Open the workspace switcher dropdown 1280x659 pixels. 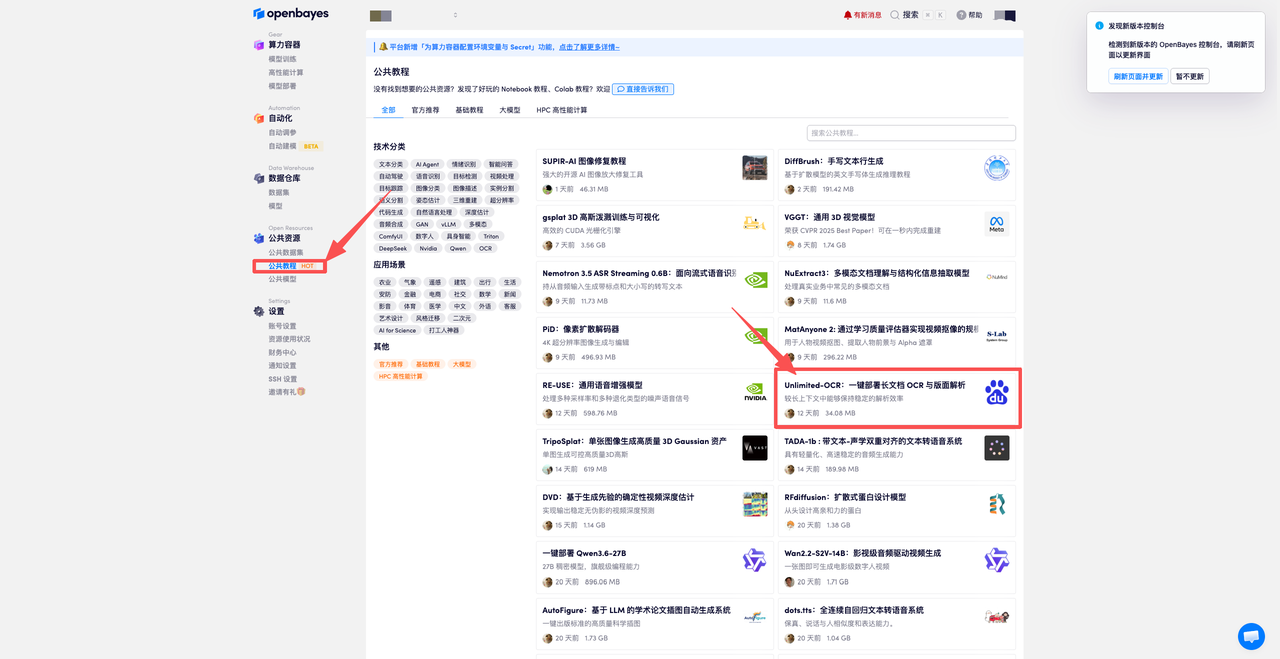coord(414,15)
